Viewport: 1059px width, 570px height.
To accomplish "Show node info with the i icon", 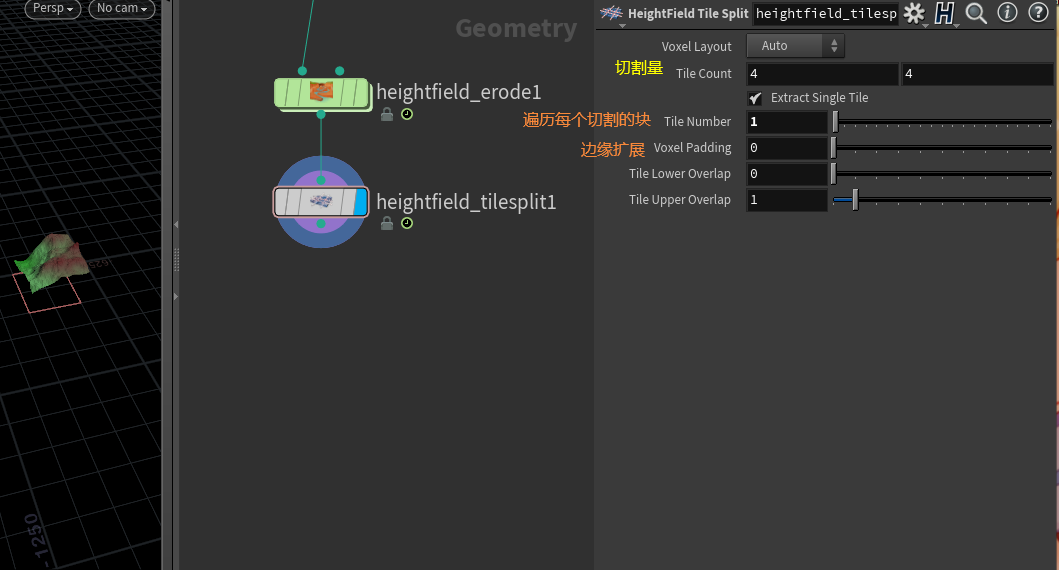I will coord(1007,12).
